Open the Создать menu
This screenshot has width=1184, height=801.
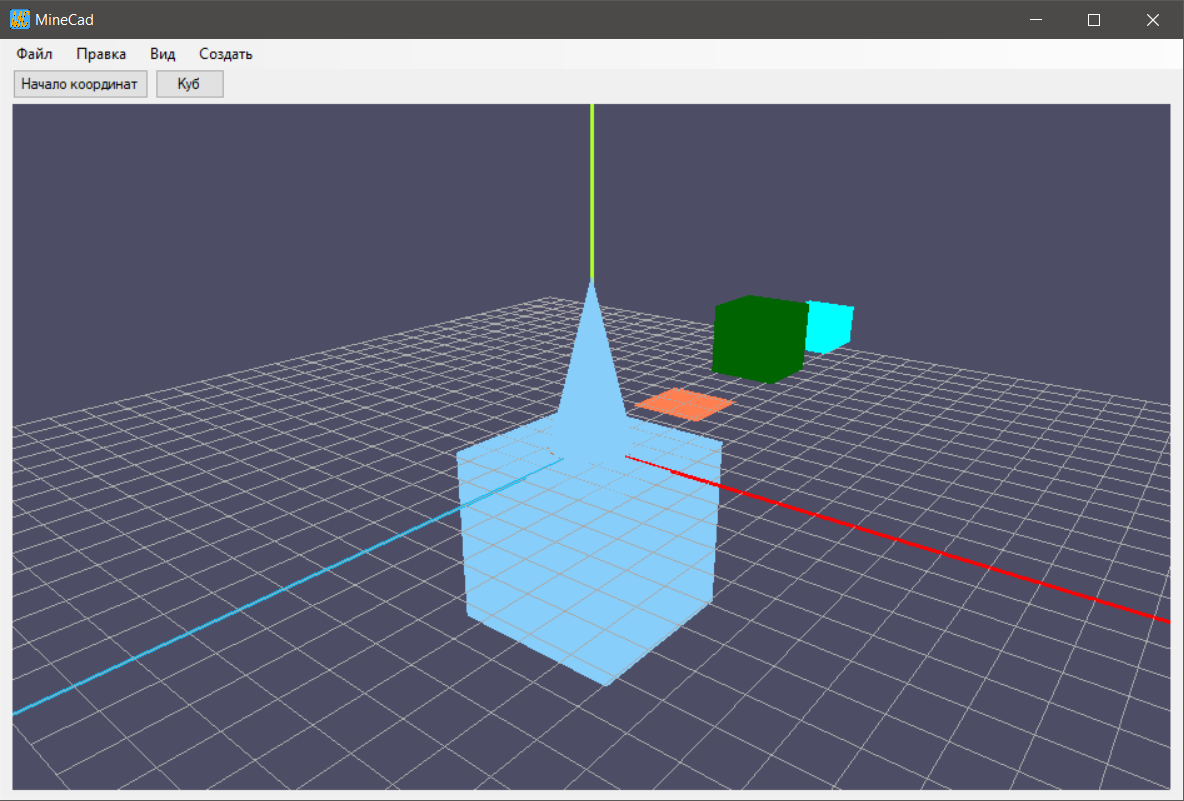225,54
